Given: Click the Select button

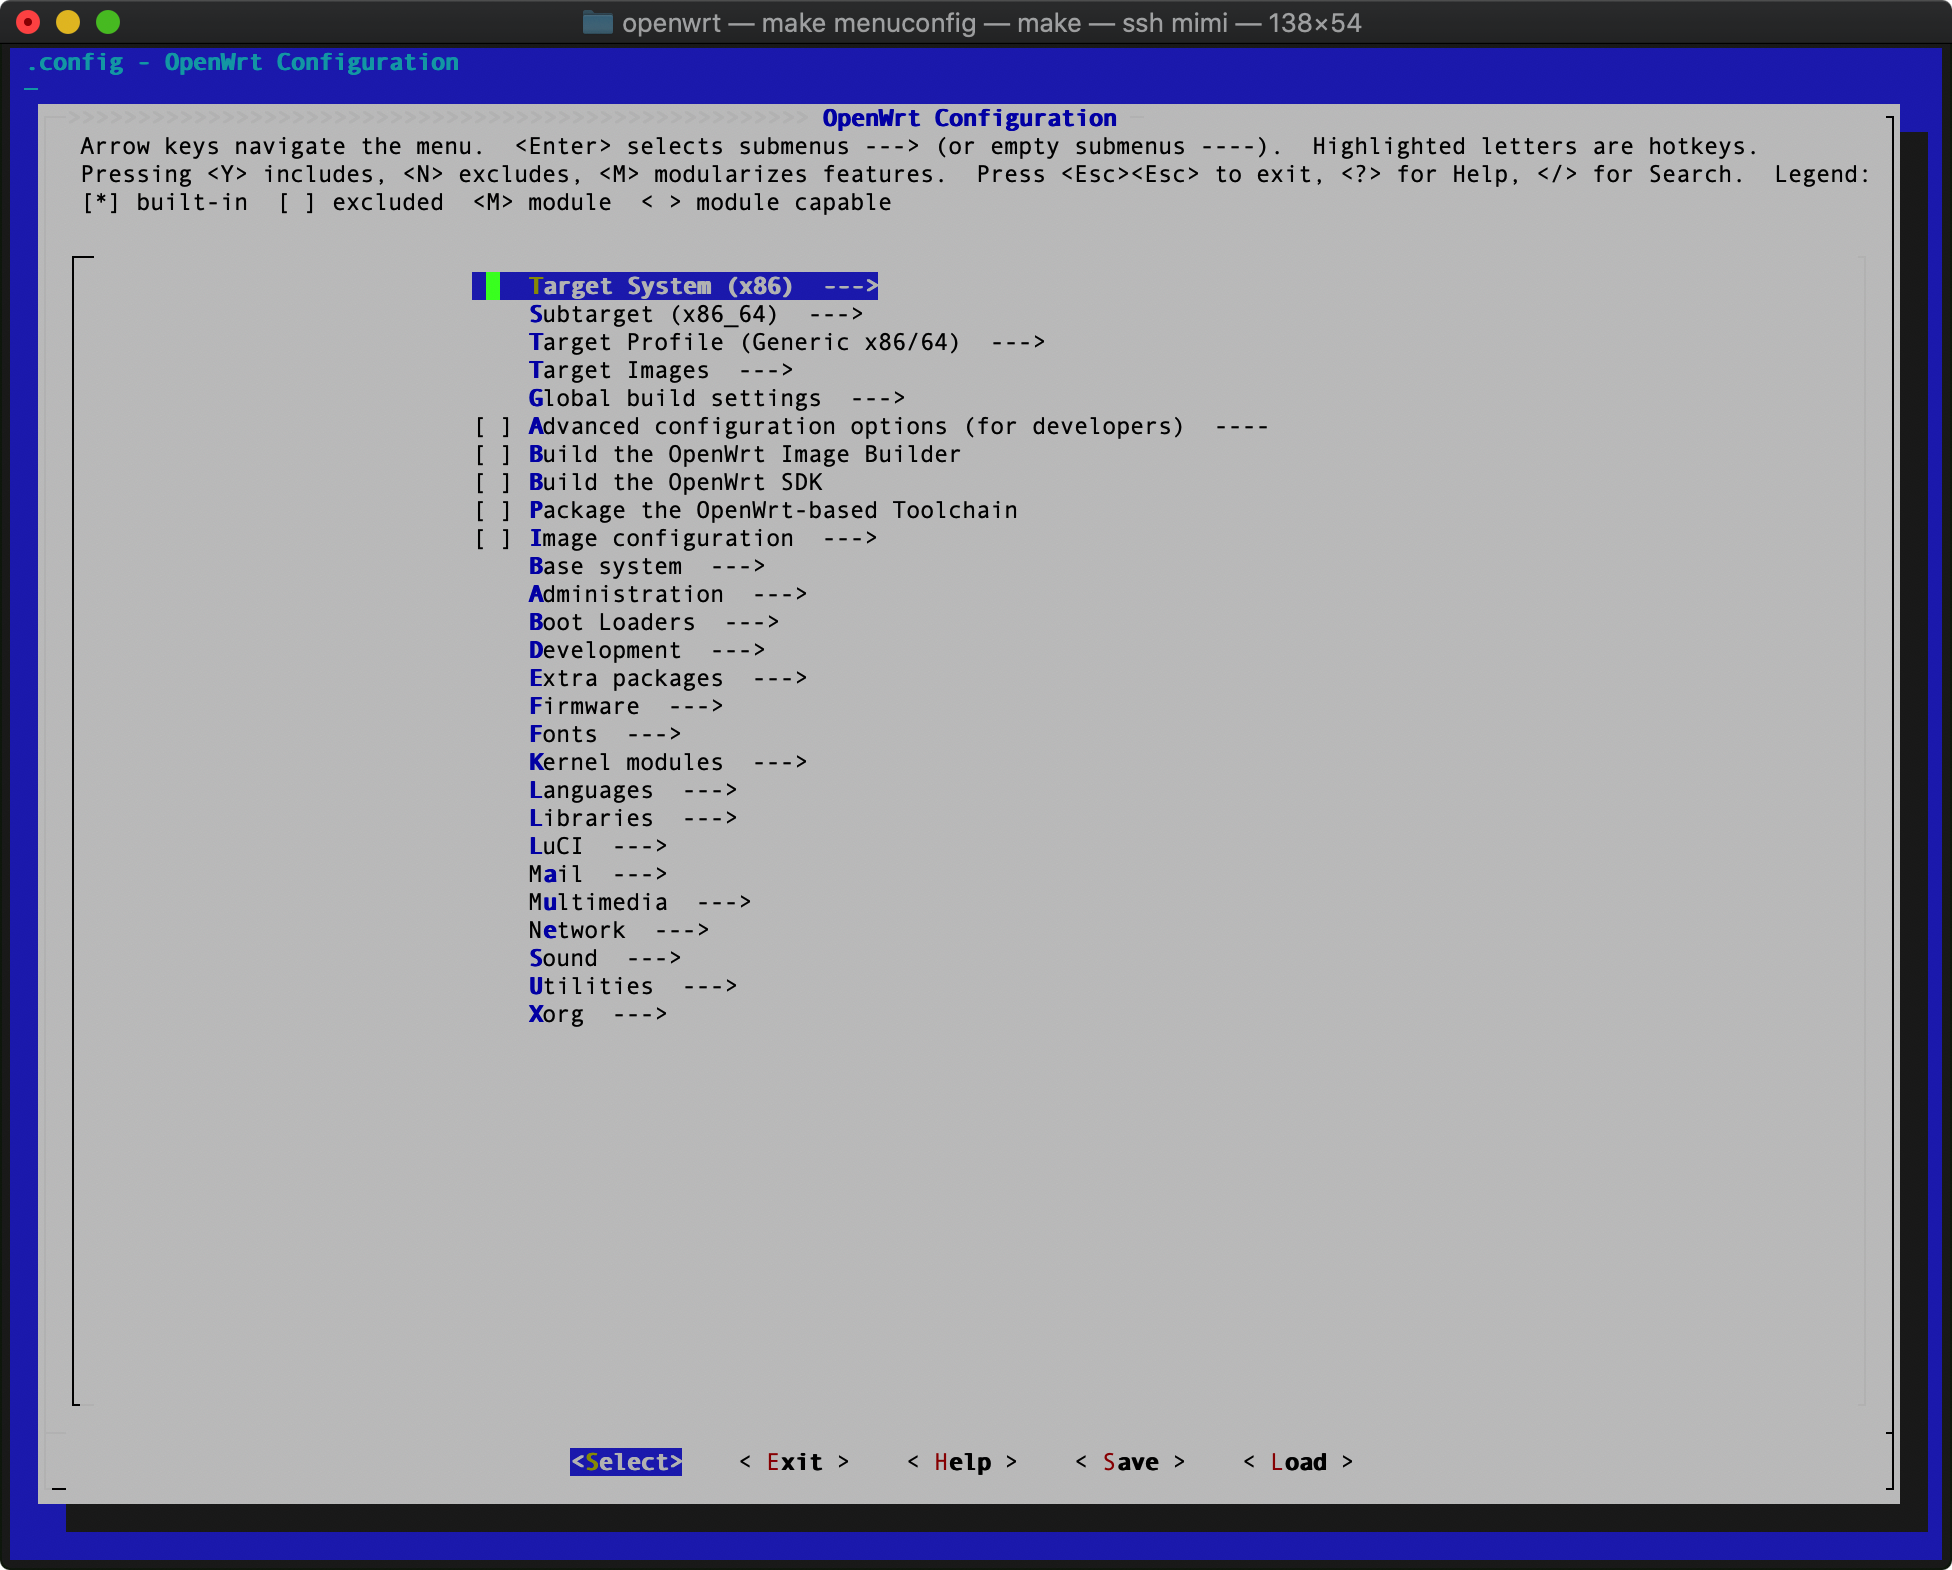Looking at the screenshot, I should click(626, 1462).
